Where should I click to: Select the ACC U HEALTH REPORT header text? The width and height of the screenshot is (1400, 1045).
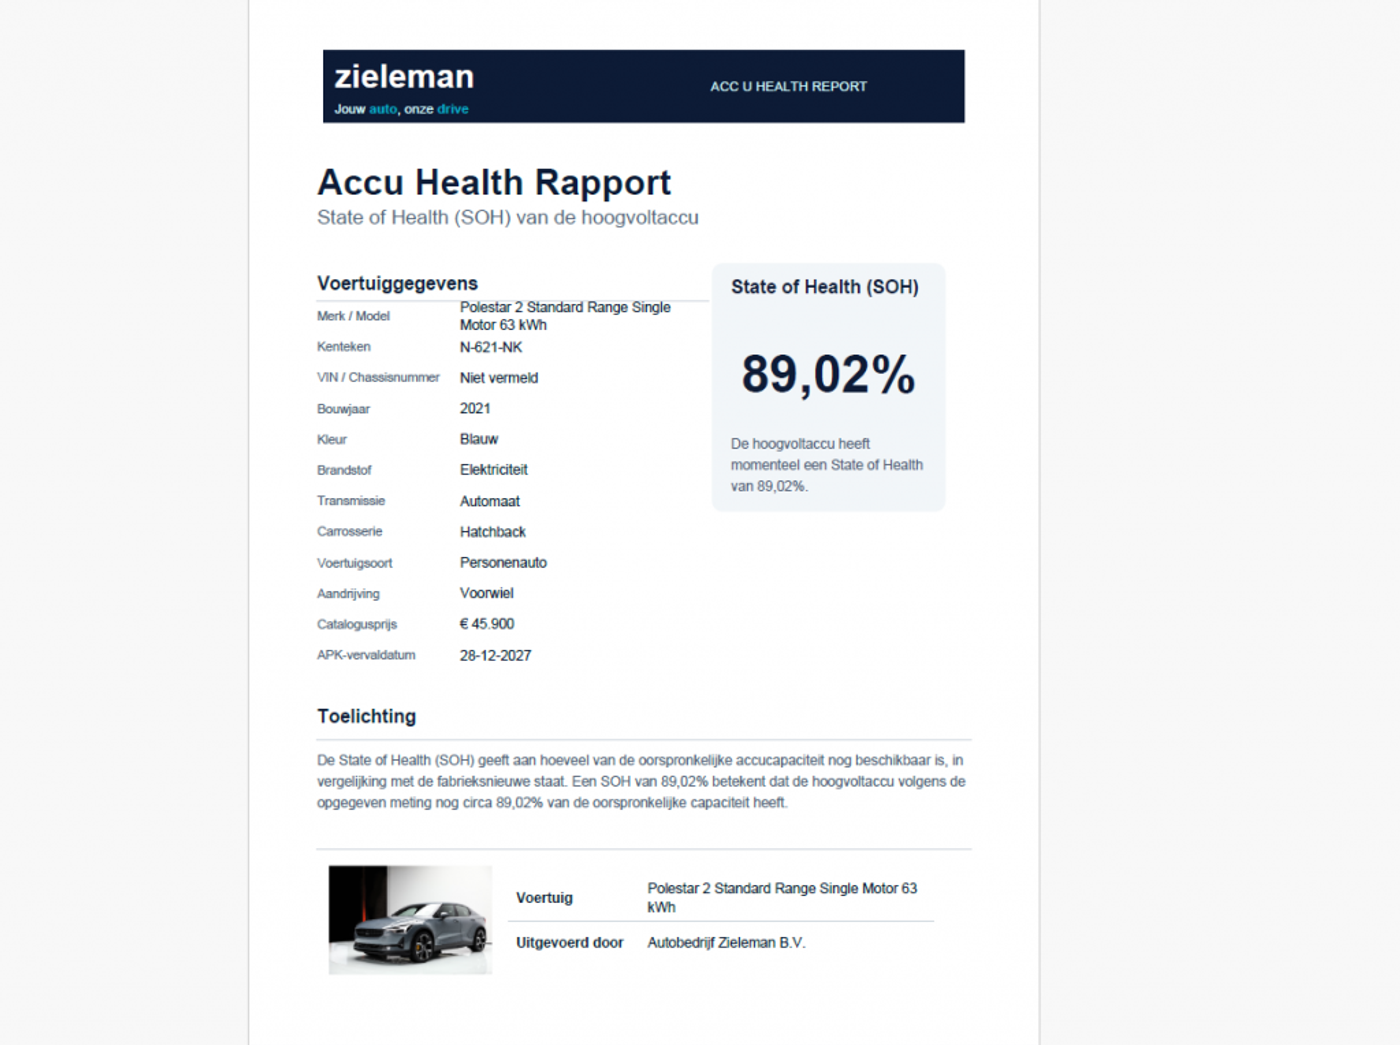pos(788,87)
